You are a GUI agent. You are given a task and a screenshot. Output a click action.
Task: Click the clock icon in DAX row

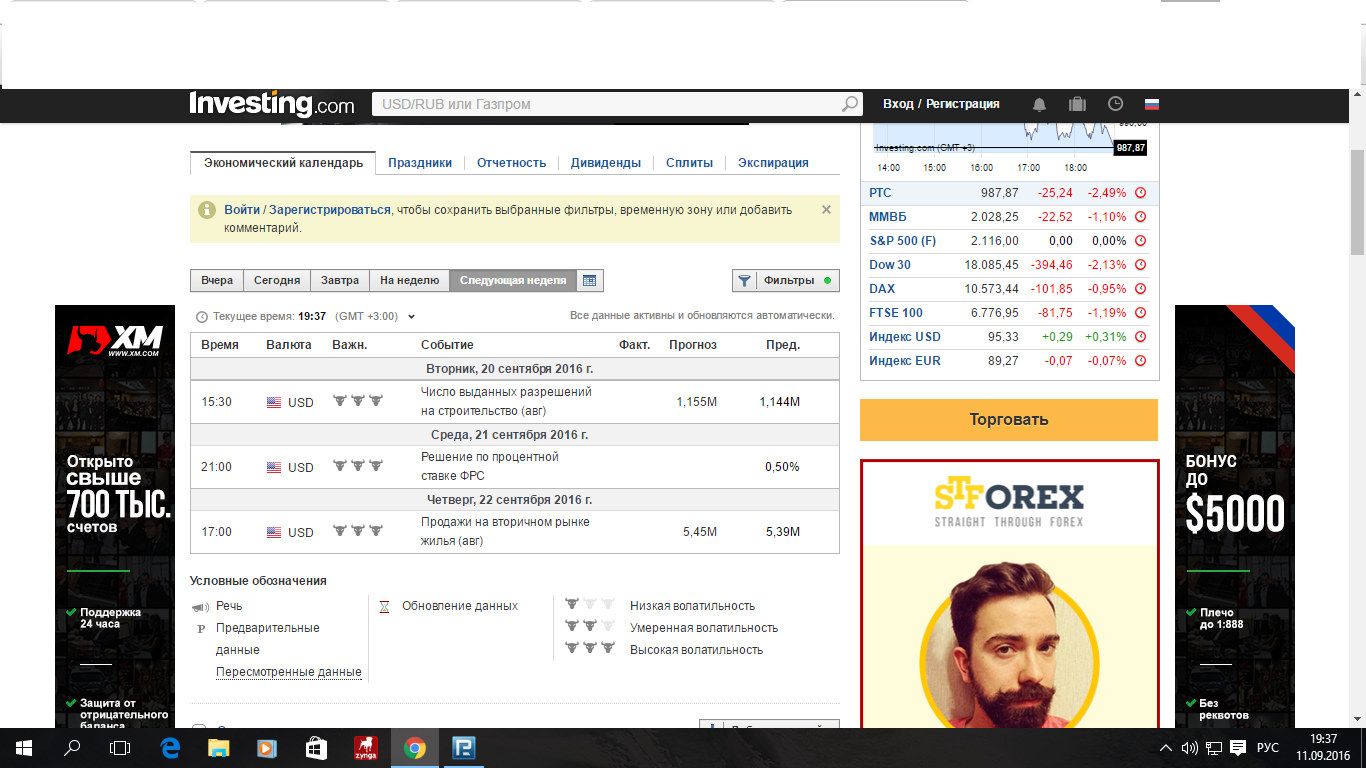pyautogui.click(x=1140, y=289)
